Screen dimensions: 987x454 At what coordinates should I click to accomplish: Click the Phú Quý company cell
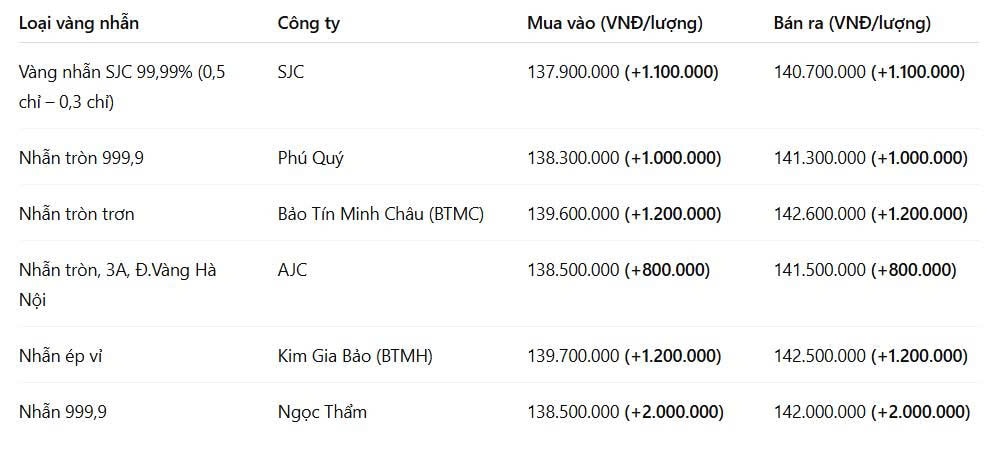pyautogui.click(x=311, y=158)
